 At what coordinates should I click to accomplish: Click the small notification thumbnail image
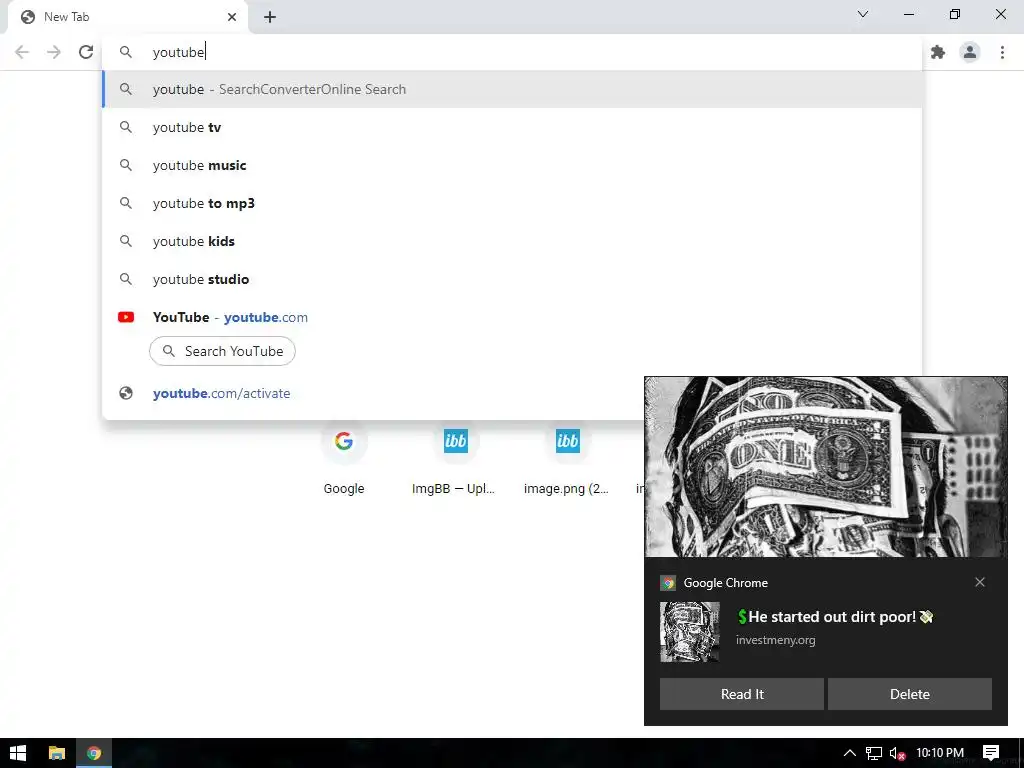coord(690,632)
